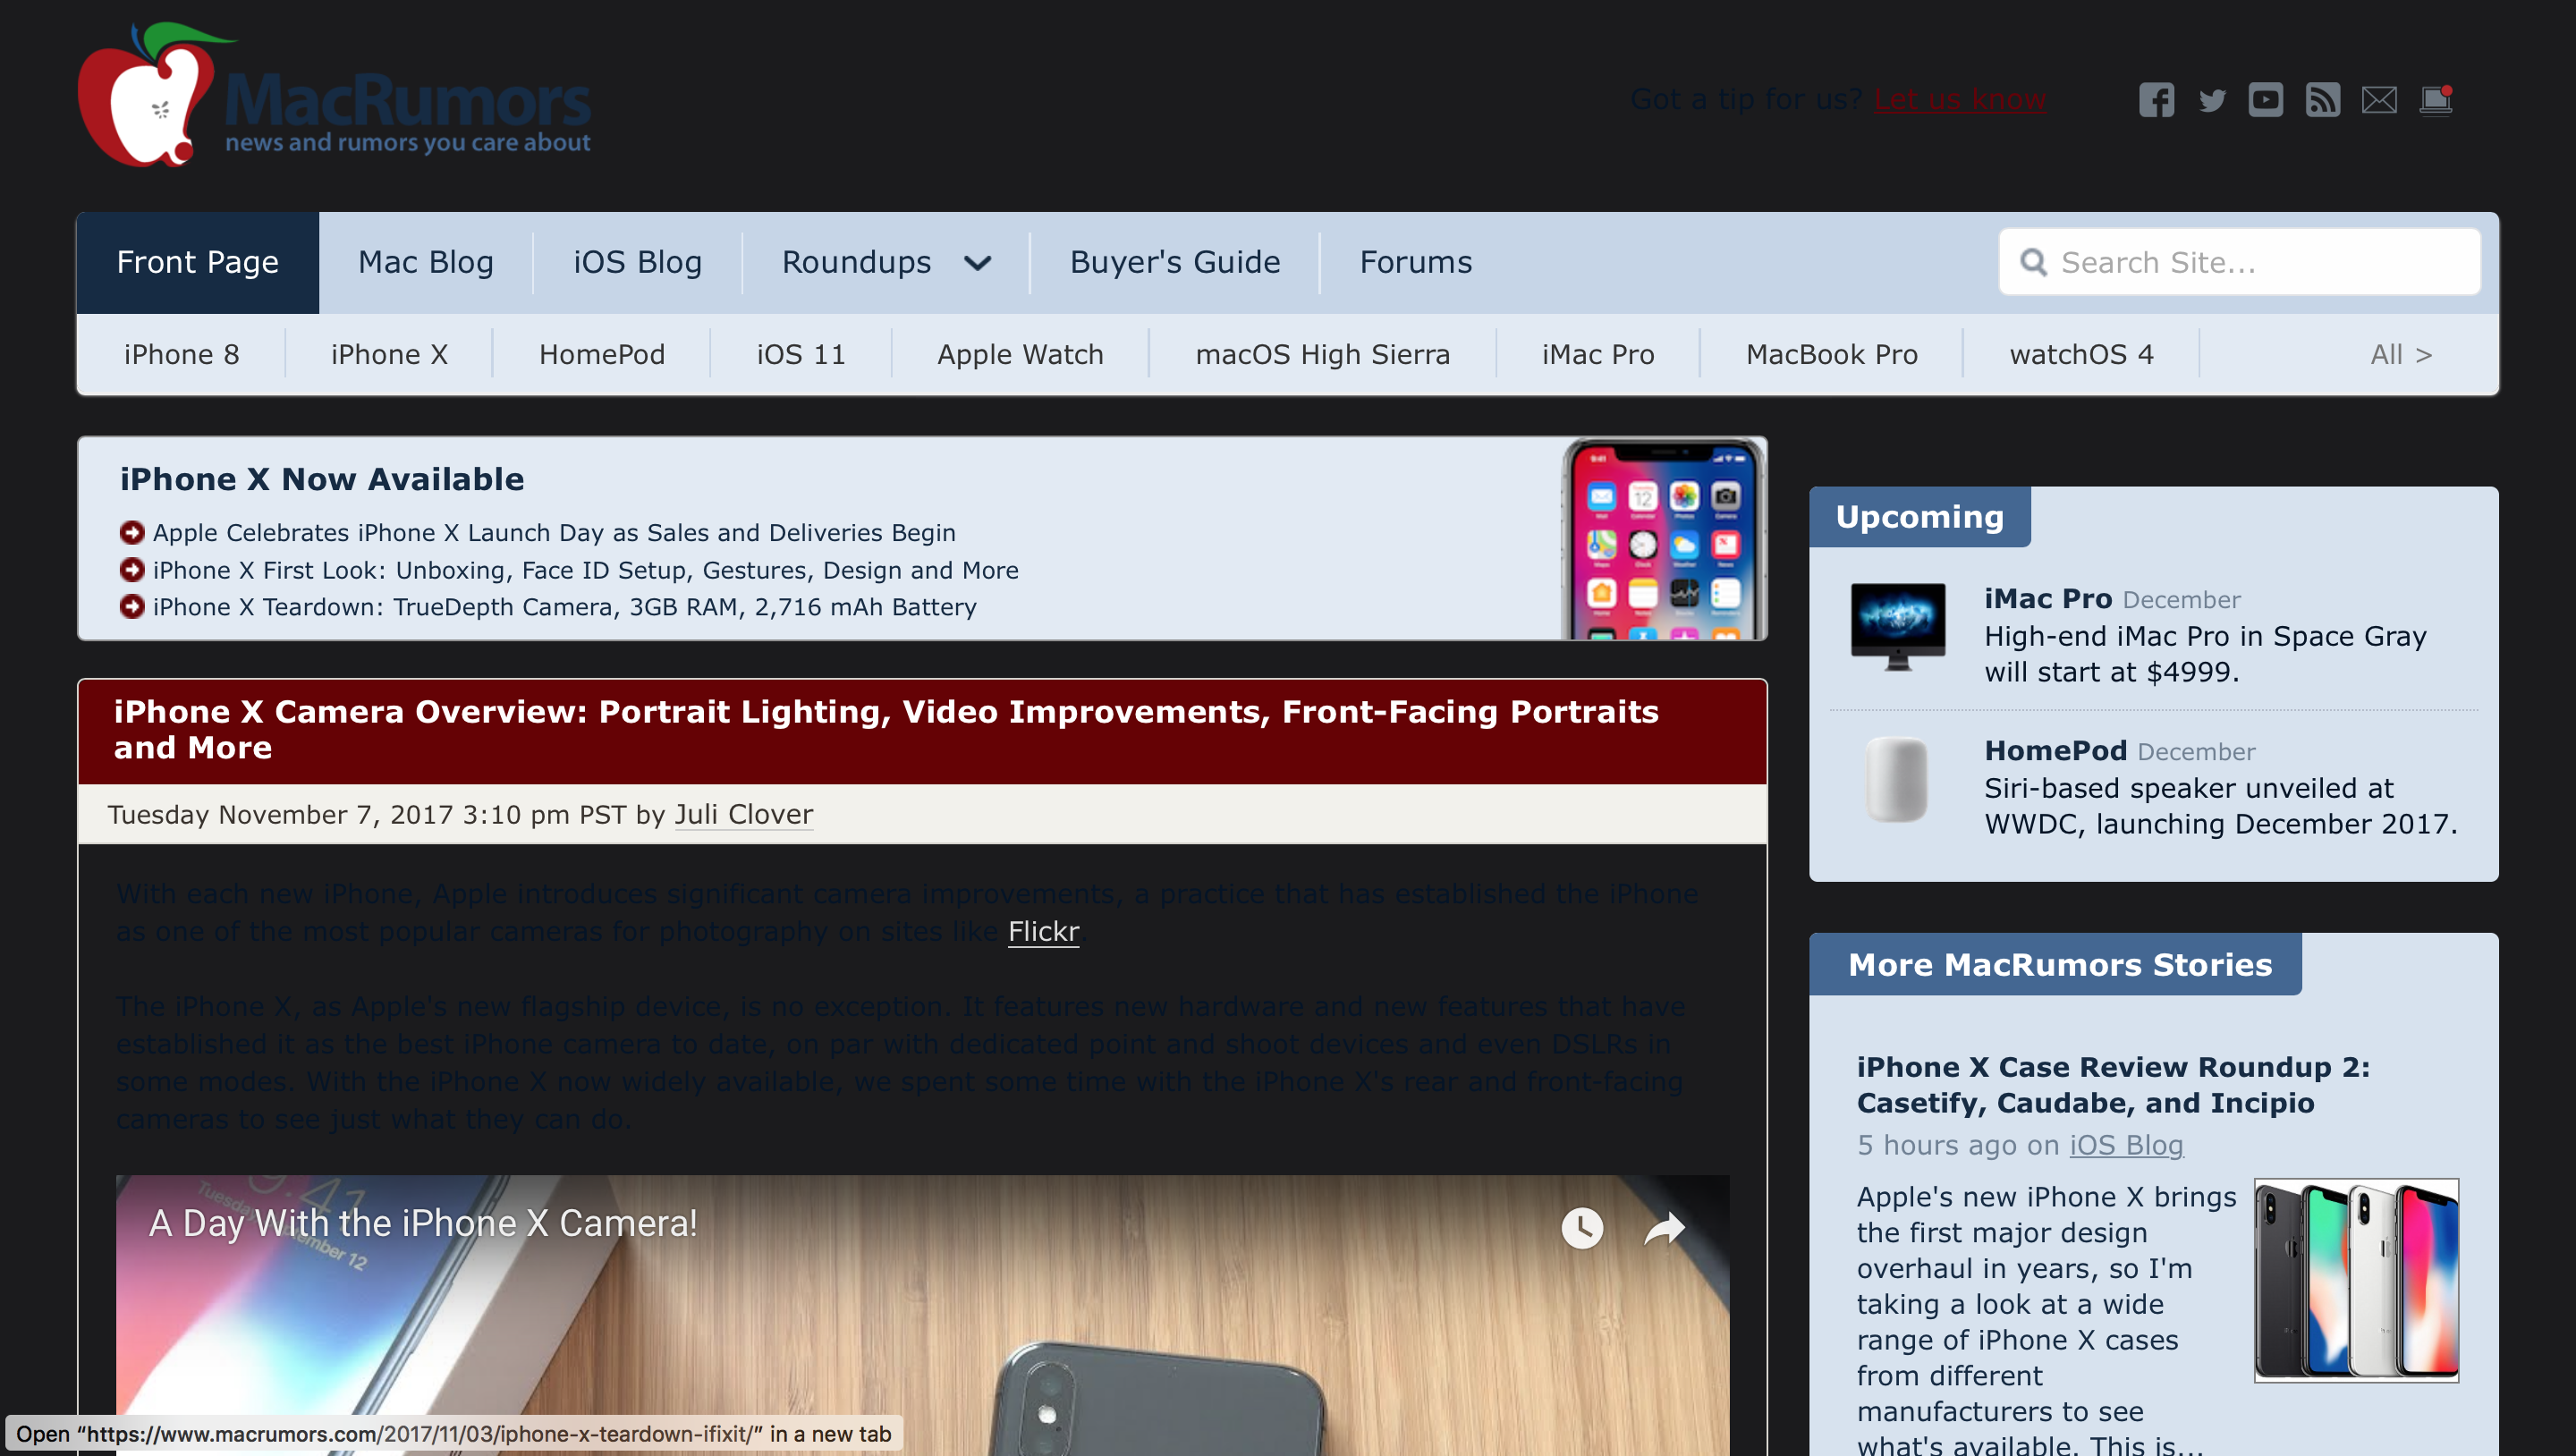Show all roundups via All >
The height and width of the screenshot is (1456, 2576).
[2401, 354]
